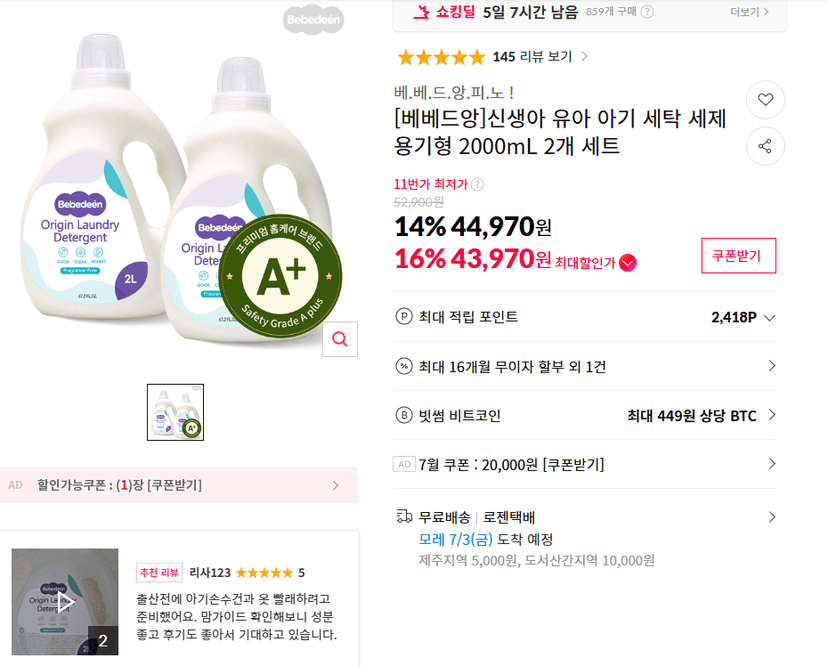Click question mark beside 11번가 최저가

[x=477, y=184]
